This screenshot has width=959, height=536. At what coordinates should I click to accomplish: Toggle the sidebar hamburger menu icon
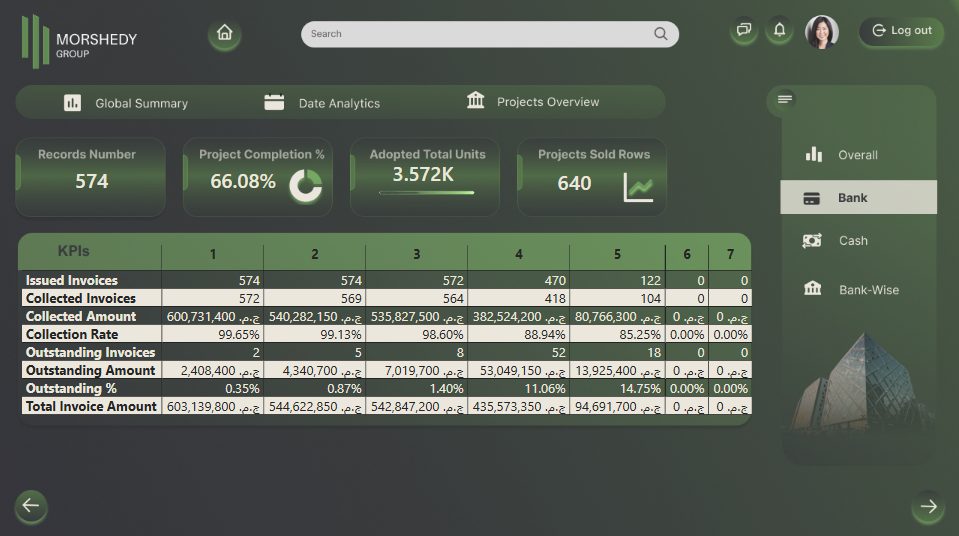(x=785, y=99)
